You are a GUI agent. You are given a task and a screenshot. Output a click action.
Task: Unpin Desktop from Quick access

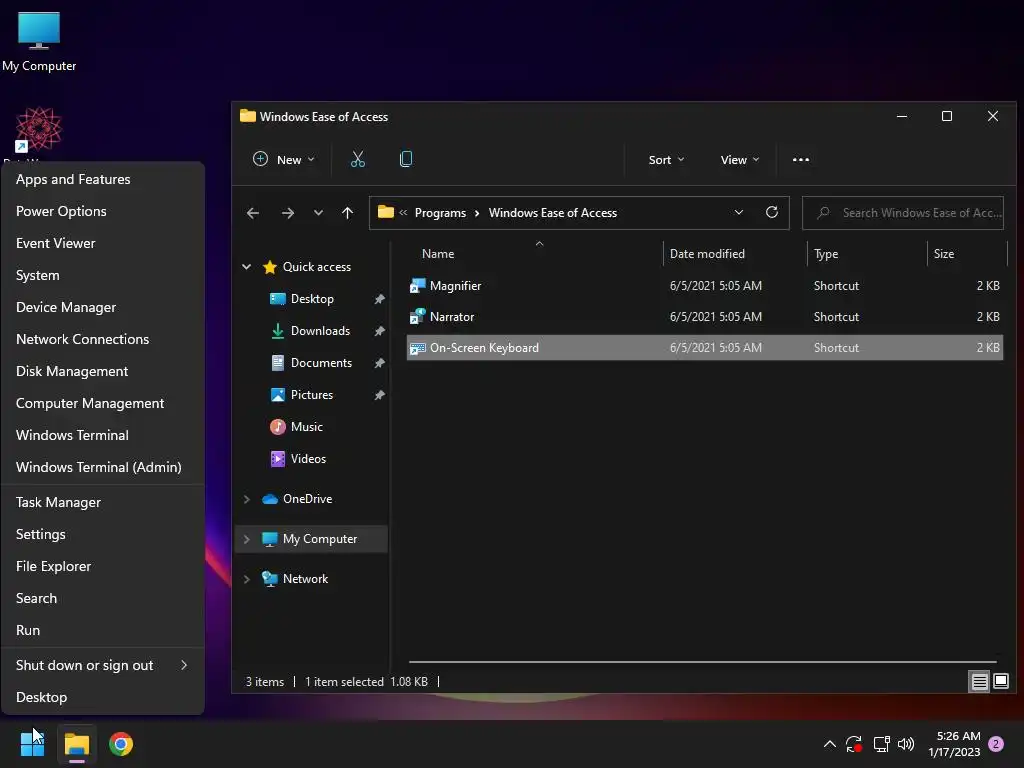[x=379, y=299]
